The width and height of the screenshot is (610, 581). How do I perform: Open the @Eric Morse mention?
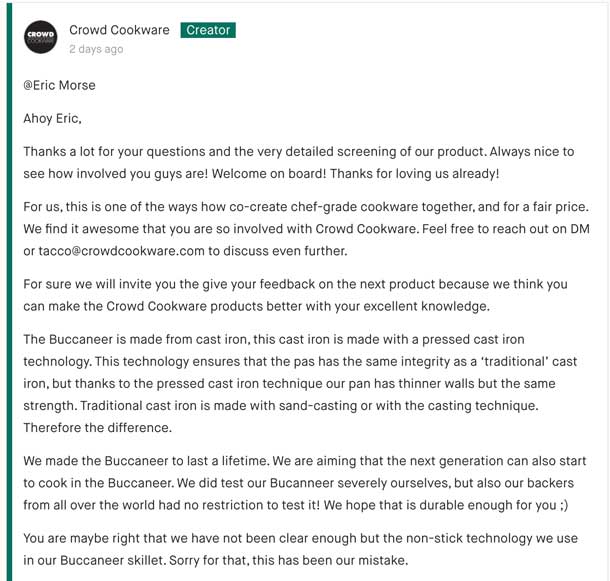[59, 85]
